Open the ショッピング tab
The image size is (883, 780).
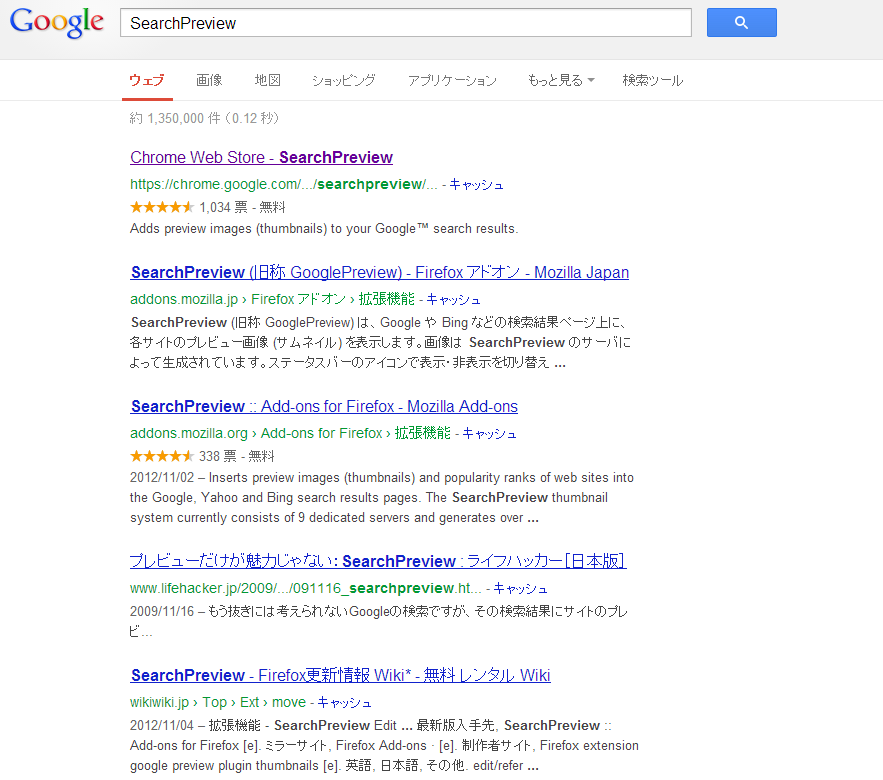344,81
